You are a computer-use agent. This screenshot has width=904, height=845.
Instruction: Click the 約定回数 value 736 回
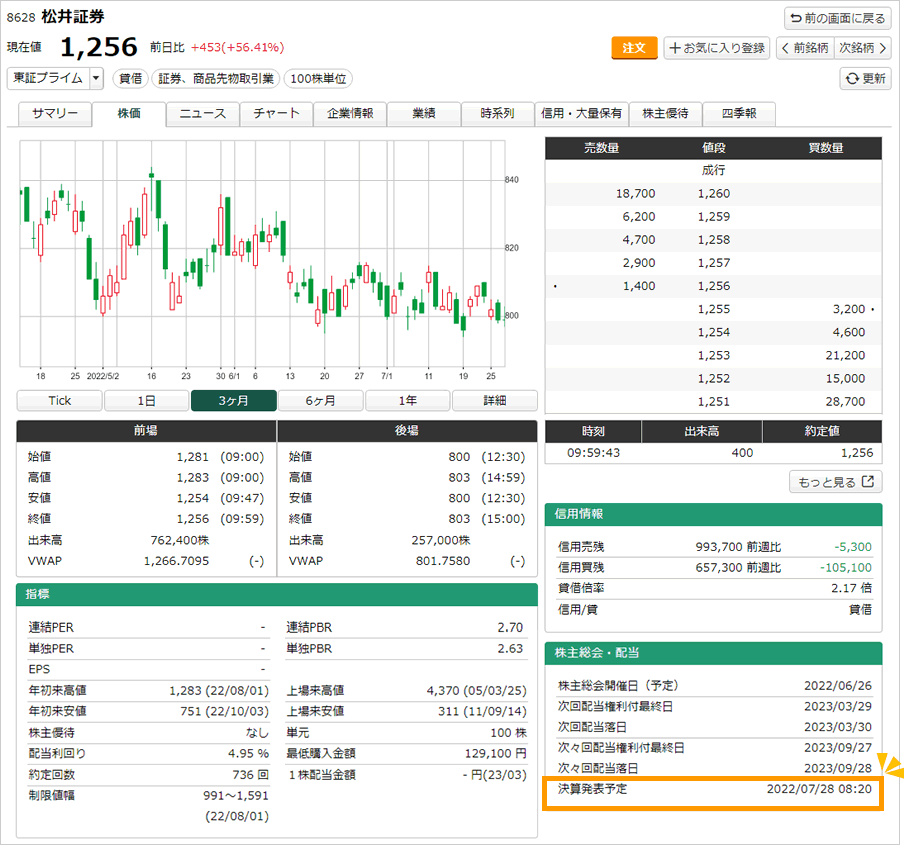point(251,775)
